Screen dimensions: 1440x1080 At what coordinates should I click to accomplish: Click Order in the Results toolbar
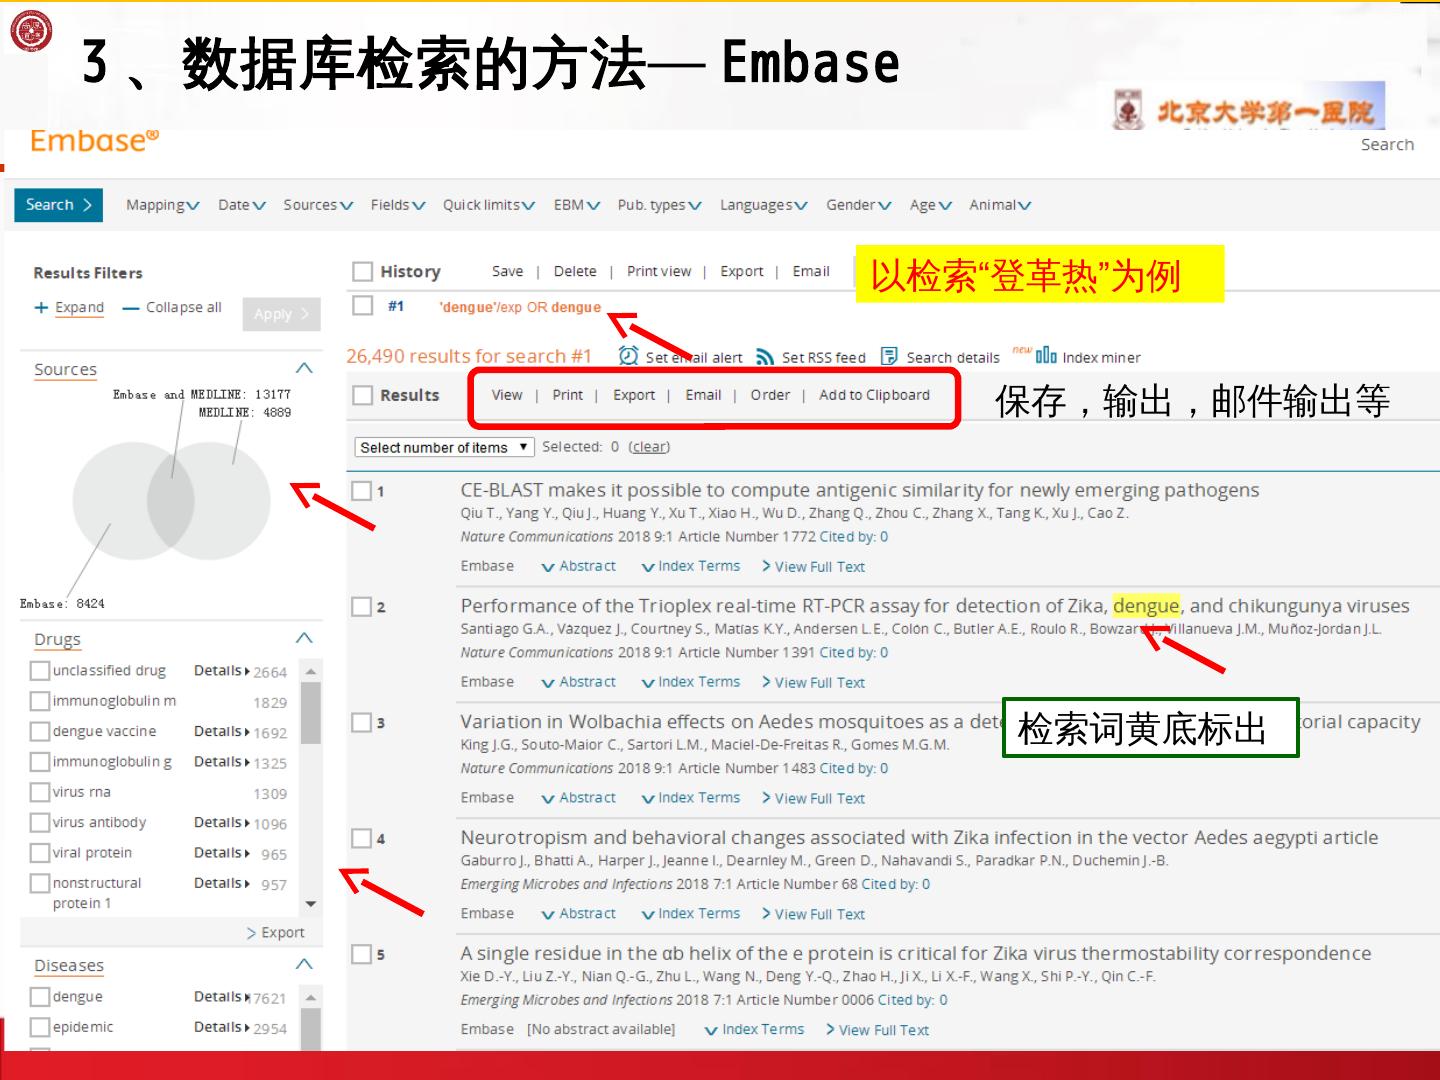pyautogui.click(x=770, y=395)
